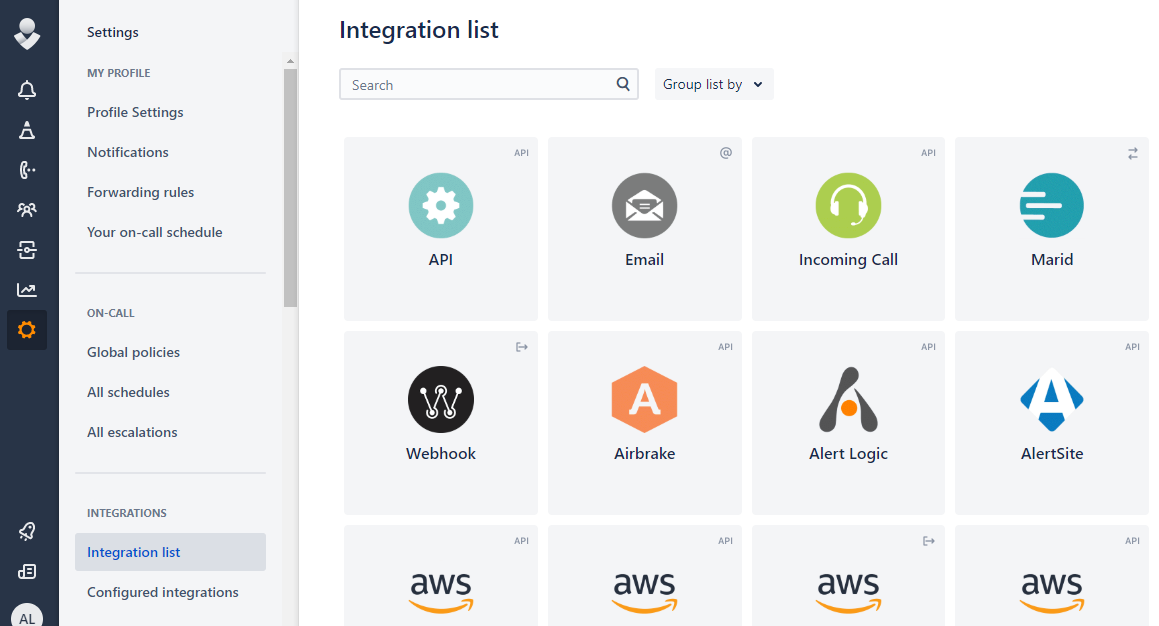Click the AlertSite card label
The height and width of the screenshot is (626, 1159).
[x=1052, y=454]
